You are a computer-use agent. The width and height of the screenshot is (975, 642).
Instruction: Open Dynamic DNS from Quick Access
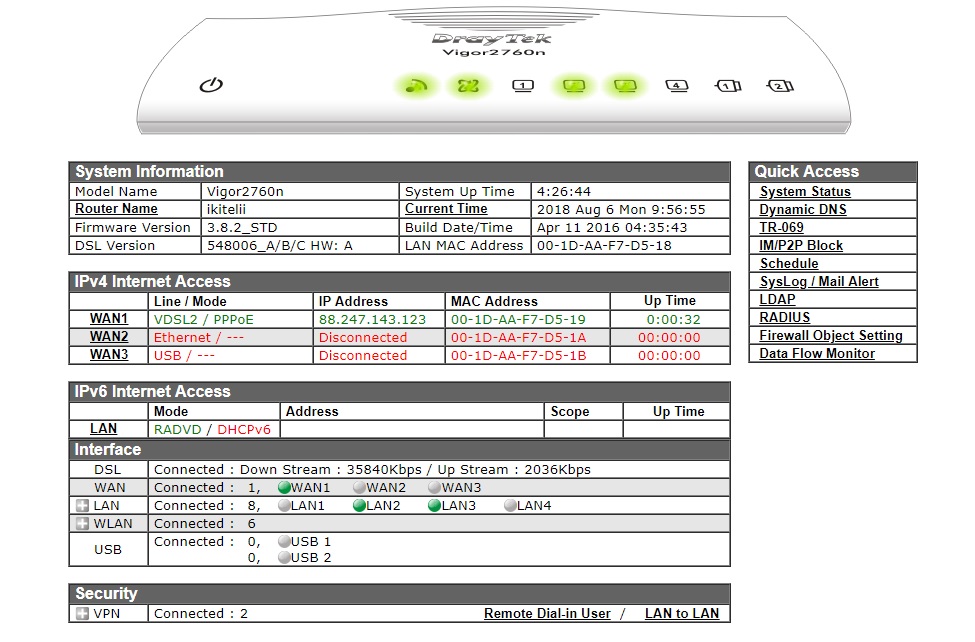(x=802, y=210)
